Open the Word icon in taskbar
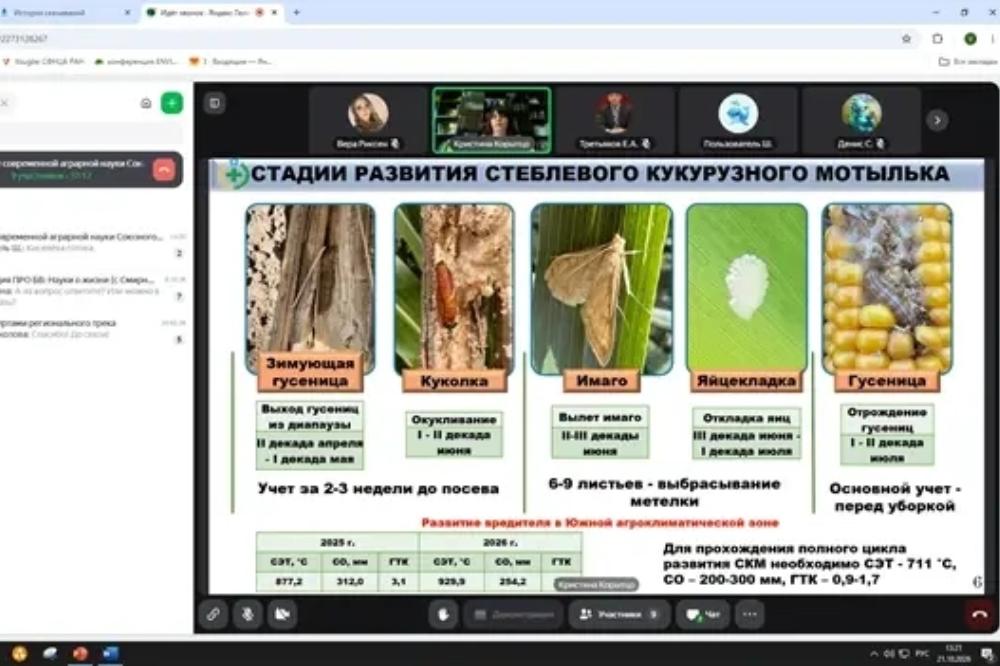The width and height of the screenshot is (1000, 666). pyautogui.click(x=110, y=653)
